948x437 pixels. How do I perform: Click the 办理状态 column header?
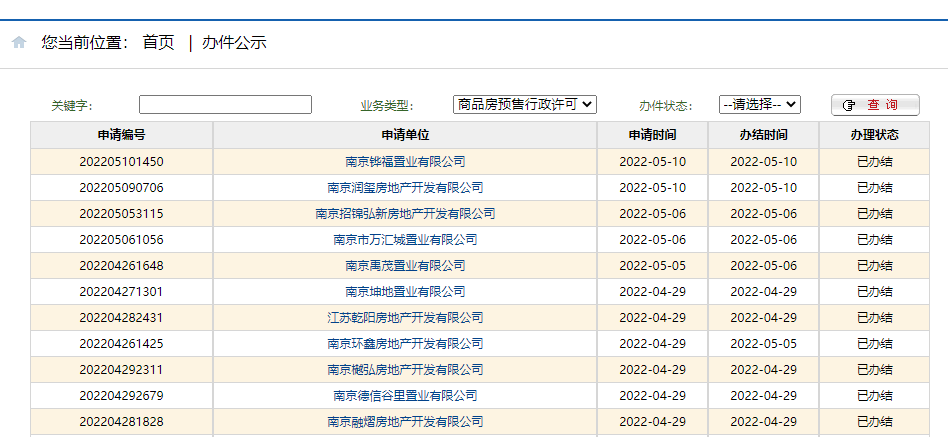pos(874,135)
